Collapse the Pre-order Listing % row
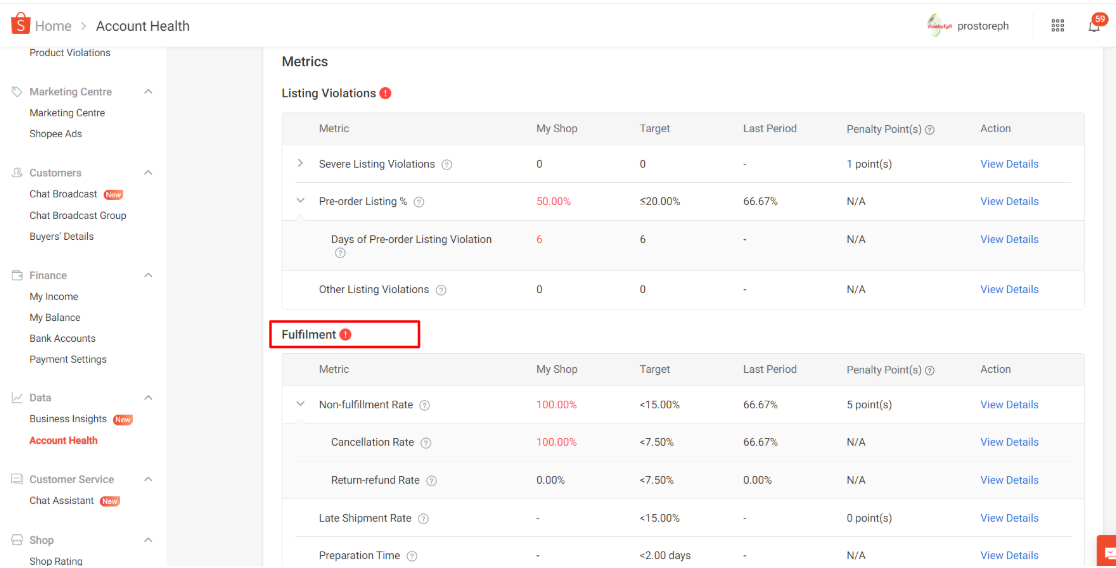This screenshot has height=568, width=1116. (x=300, y=201)
